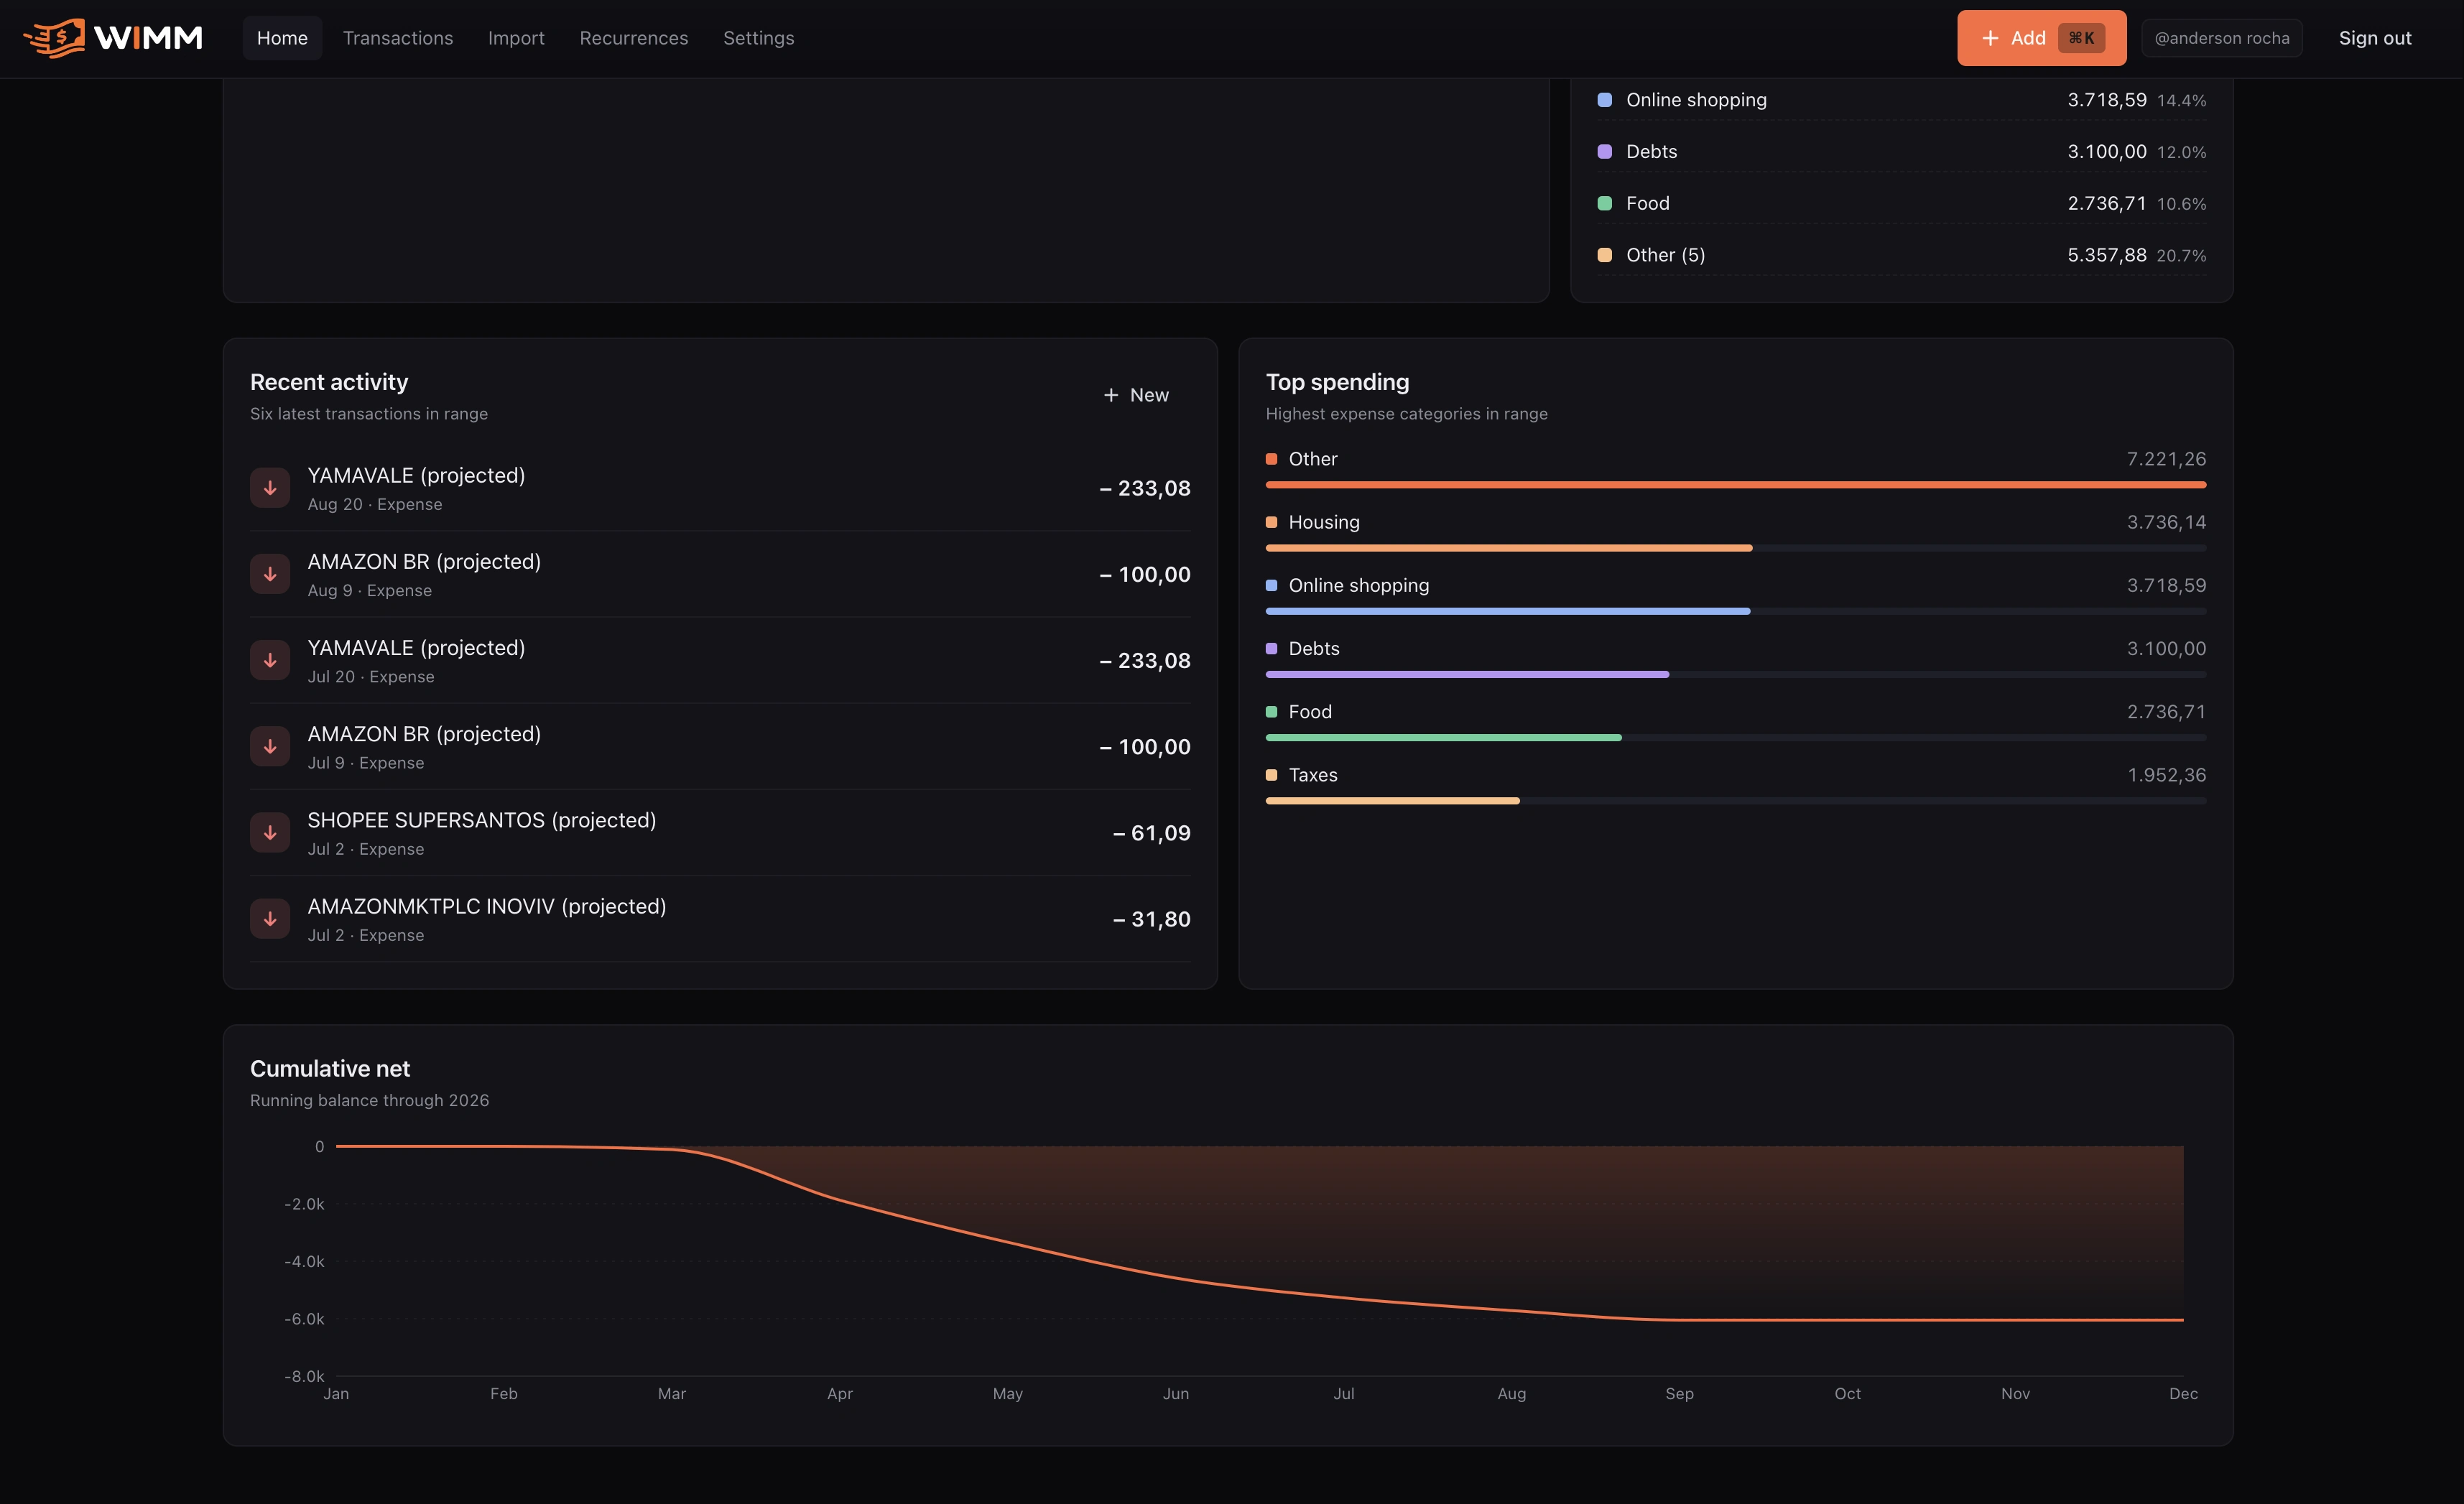This screenshot has height=1504, width=2464.
Task: Click Dec on cumulative net chart axis
Action: click(x=2183, y=1394)
